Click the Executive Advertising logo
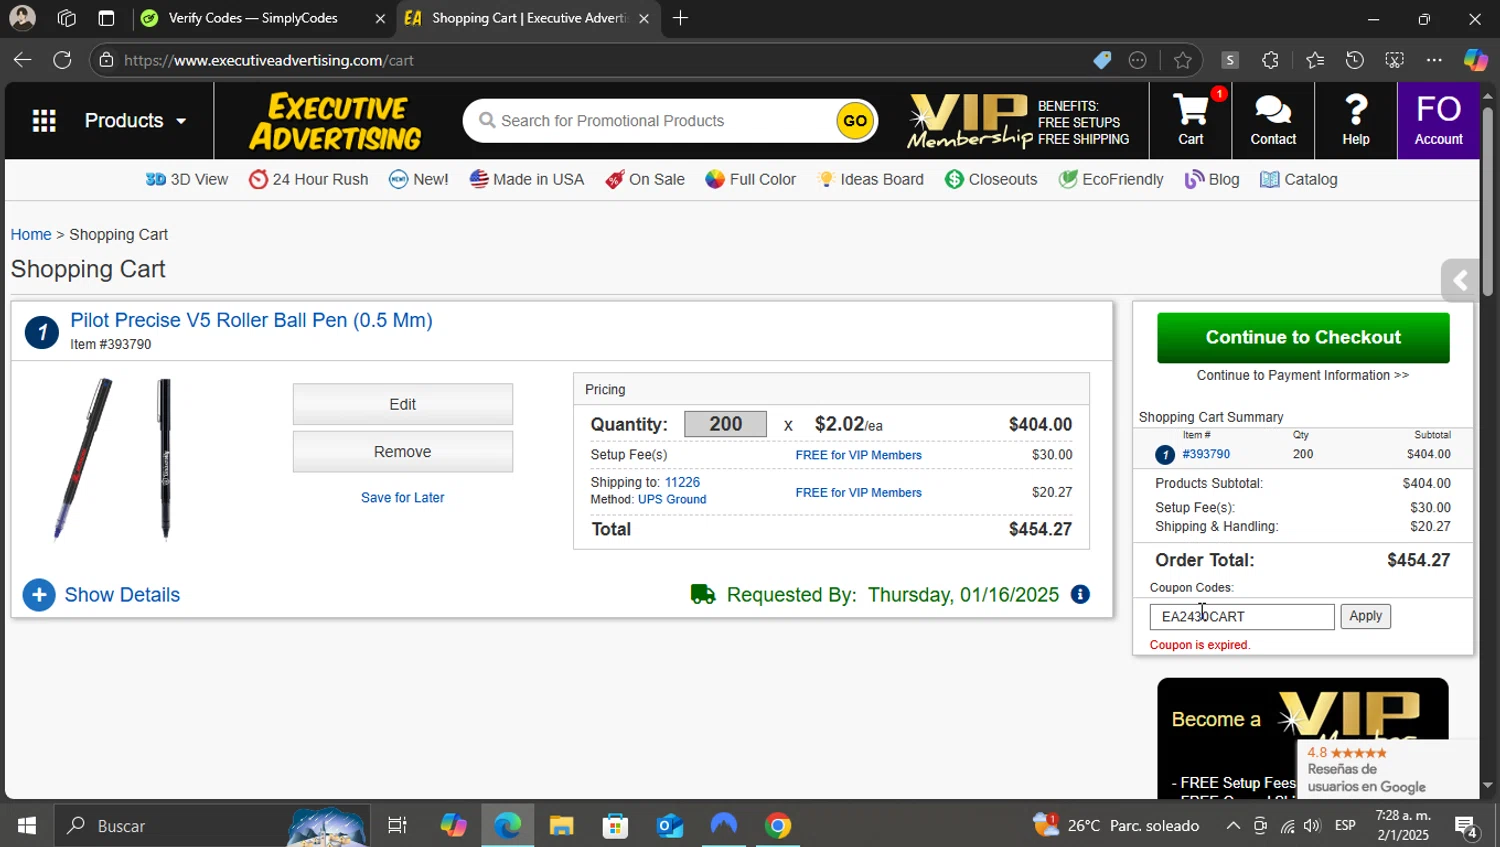 click(336, 121)
